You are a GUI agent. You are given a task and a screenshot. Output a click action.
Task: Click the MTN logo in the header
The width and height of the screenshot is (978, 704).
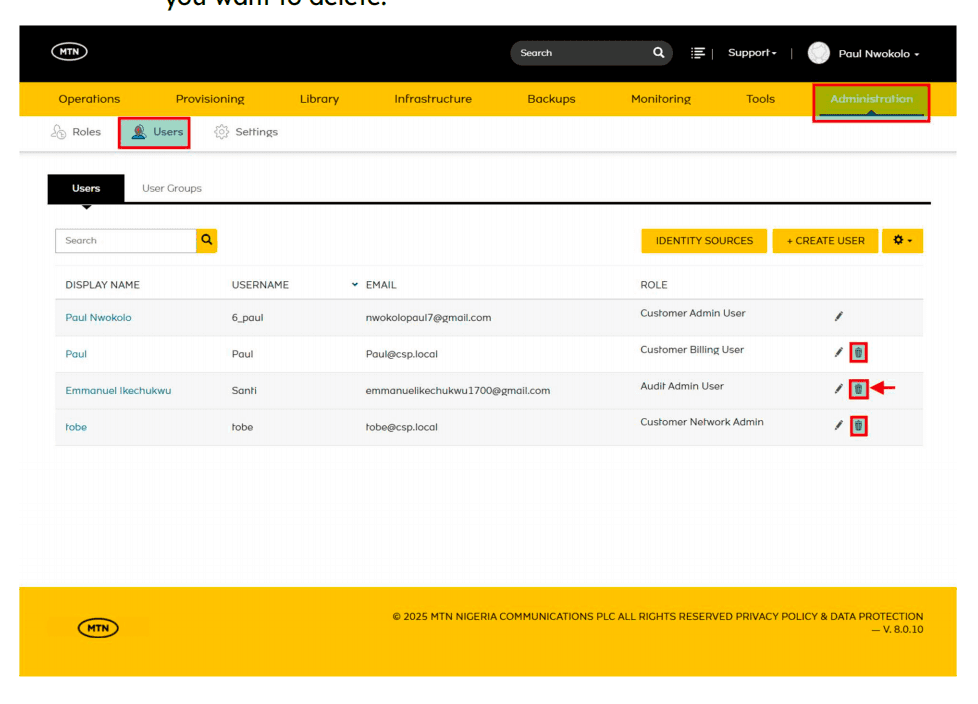point(69,52)
